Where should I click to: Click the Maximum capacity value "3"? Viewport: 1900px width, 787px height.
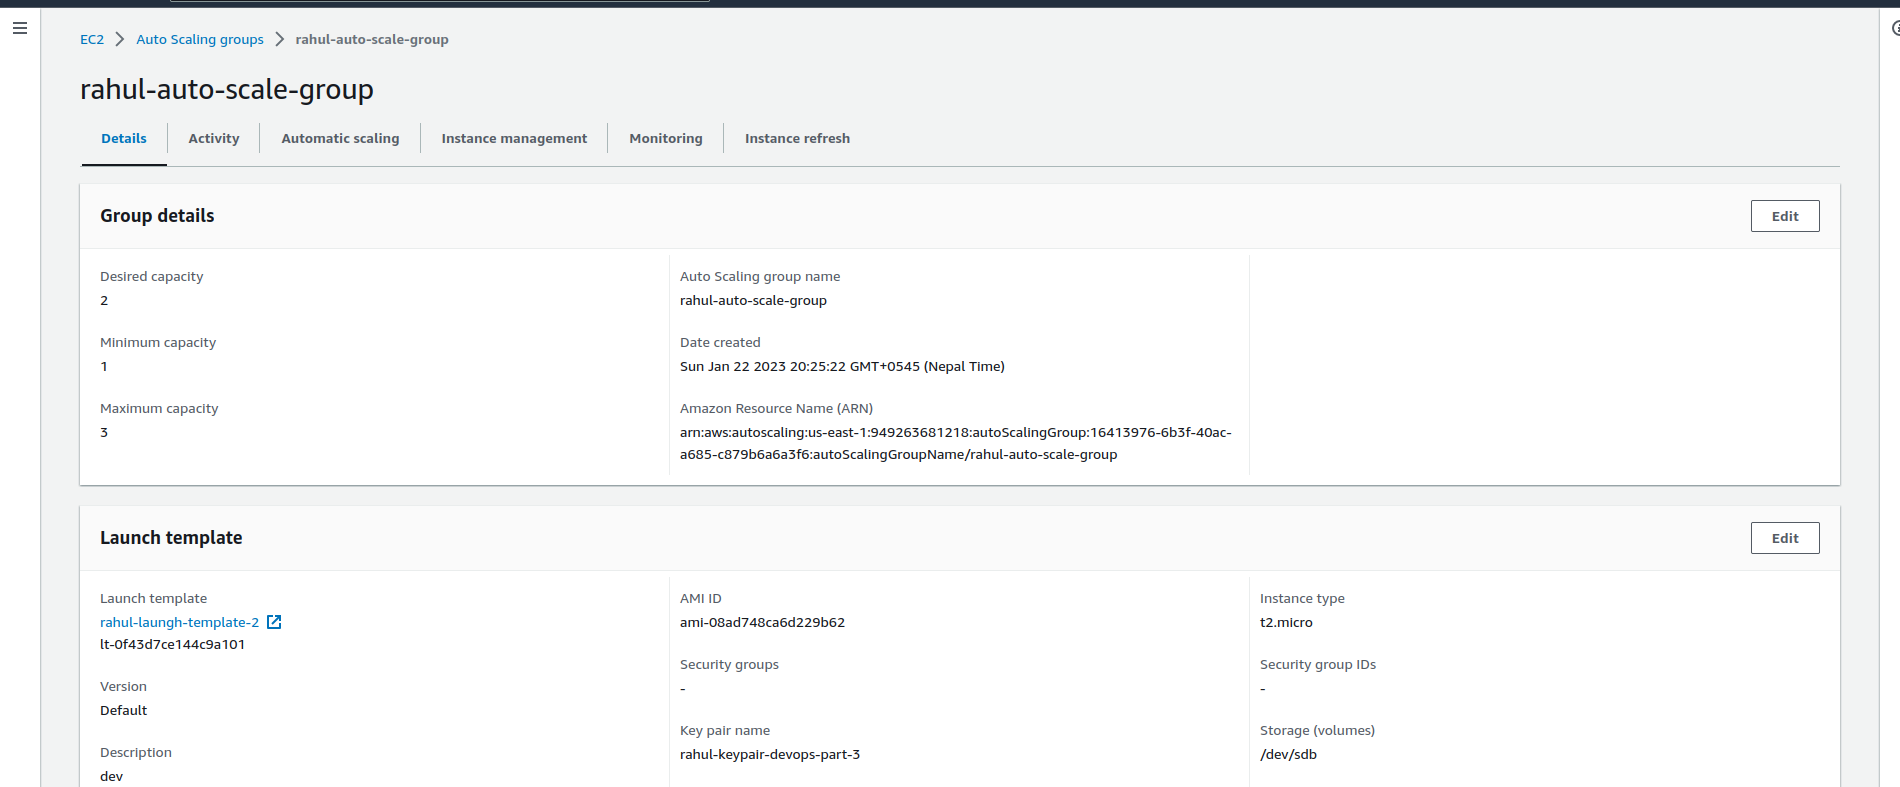click(104, 432)
